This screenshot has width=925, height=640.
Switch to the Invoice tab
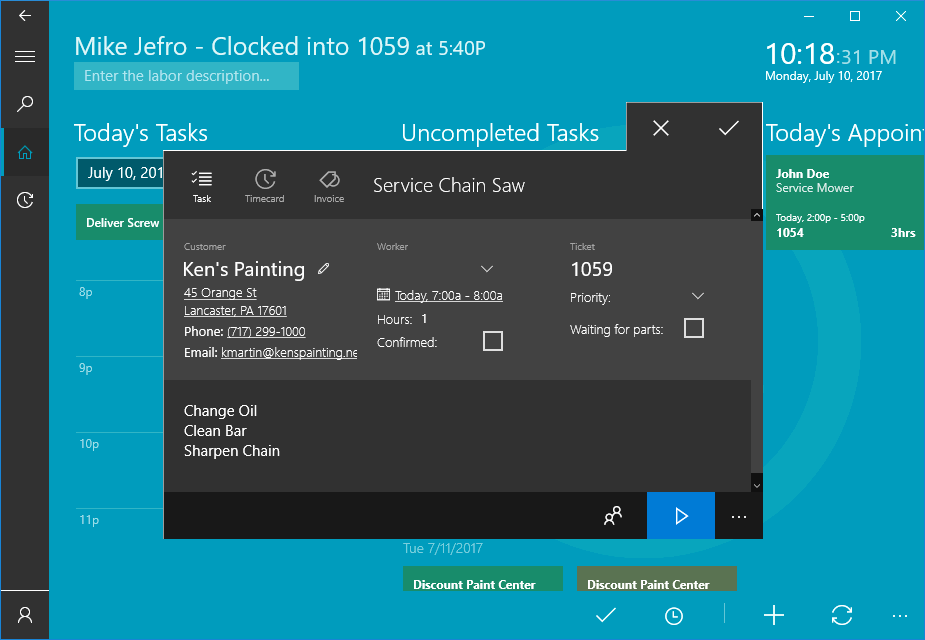pyautogui.click(x=328, y=185)
